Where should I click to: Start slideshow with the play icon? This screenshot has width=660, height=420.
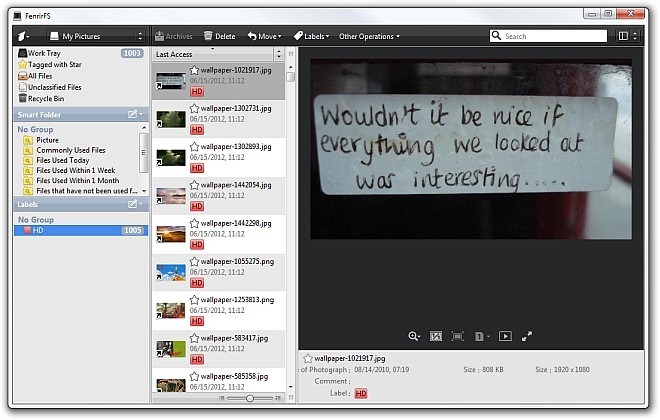[x=505, y=337]
